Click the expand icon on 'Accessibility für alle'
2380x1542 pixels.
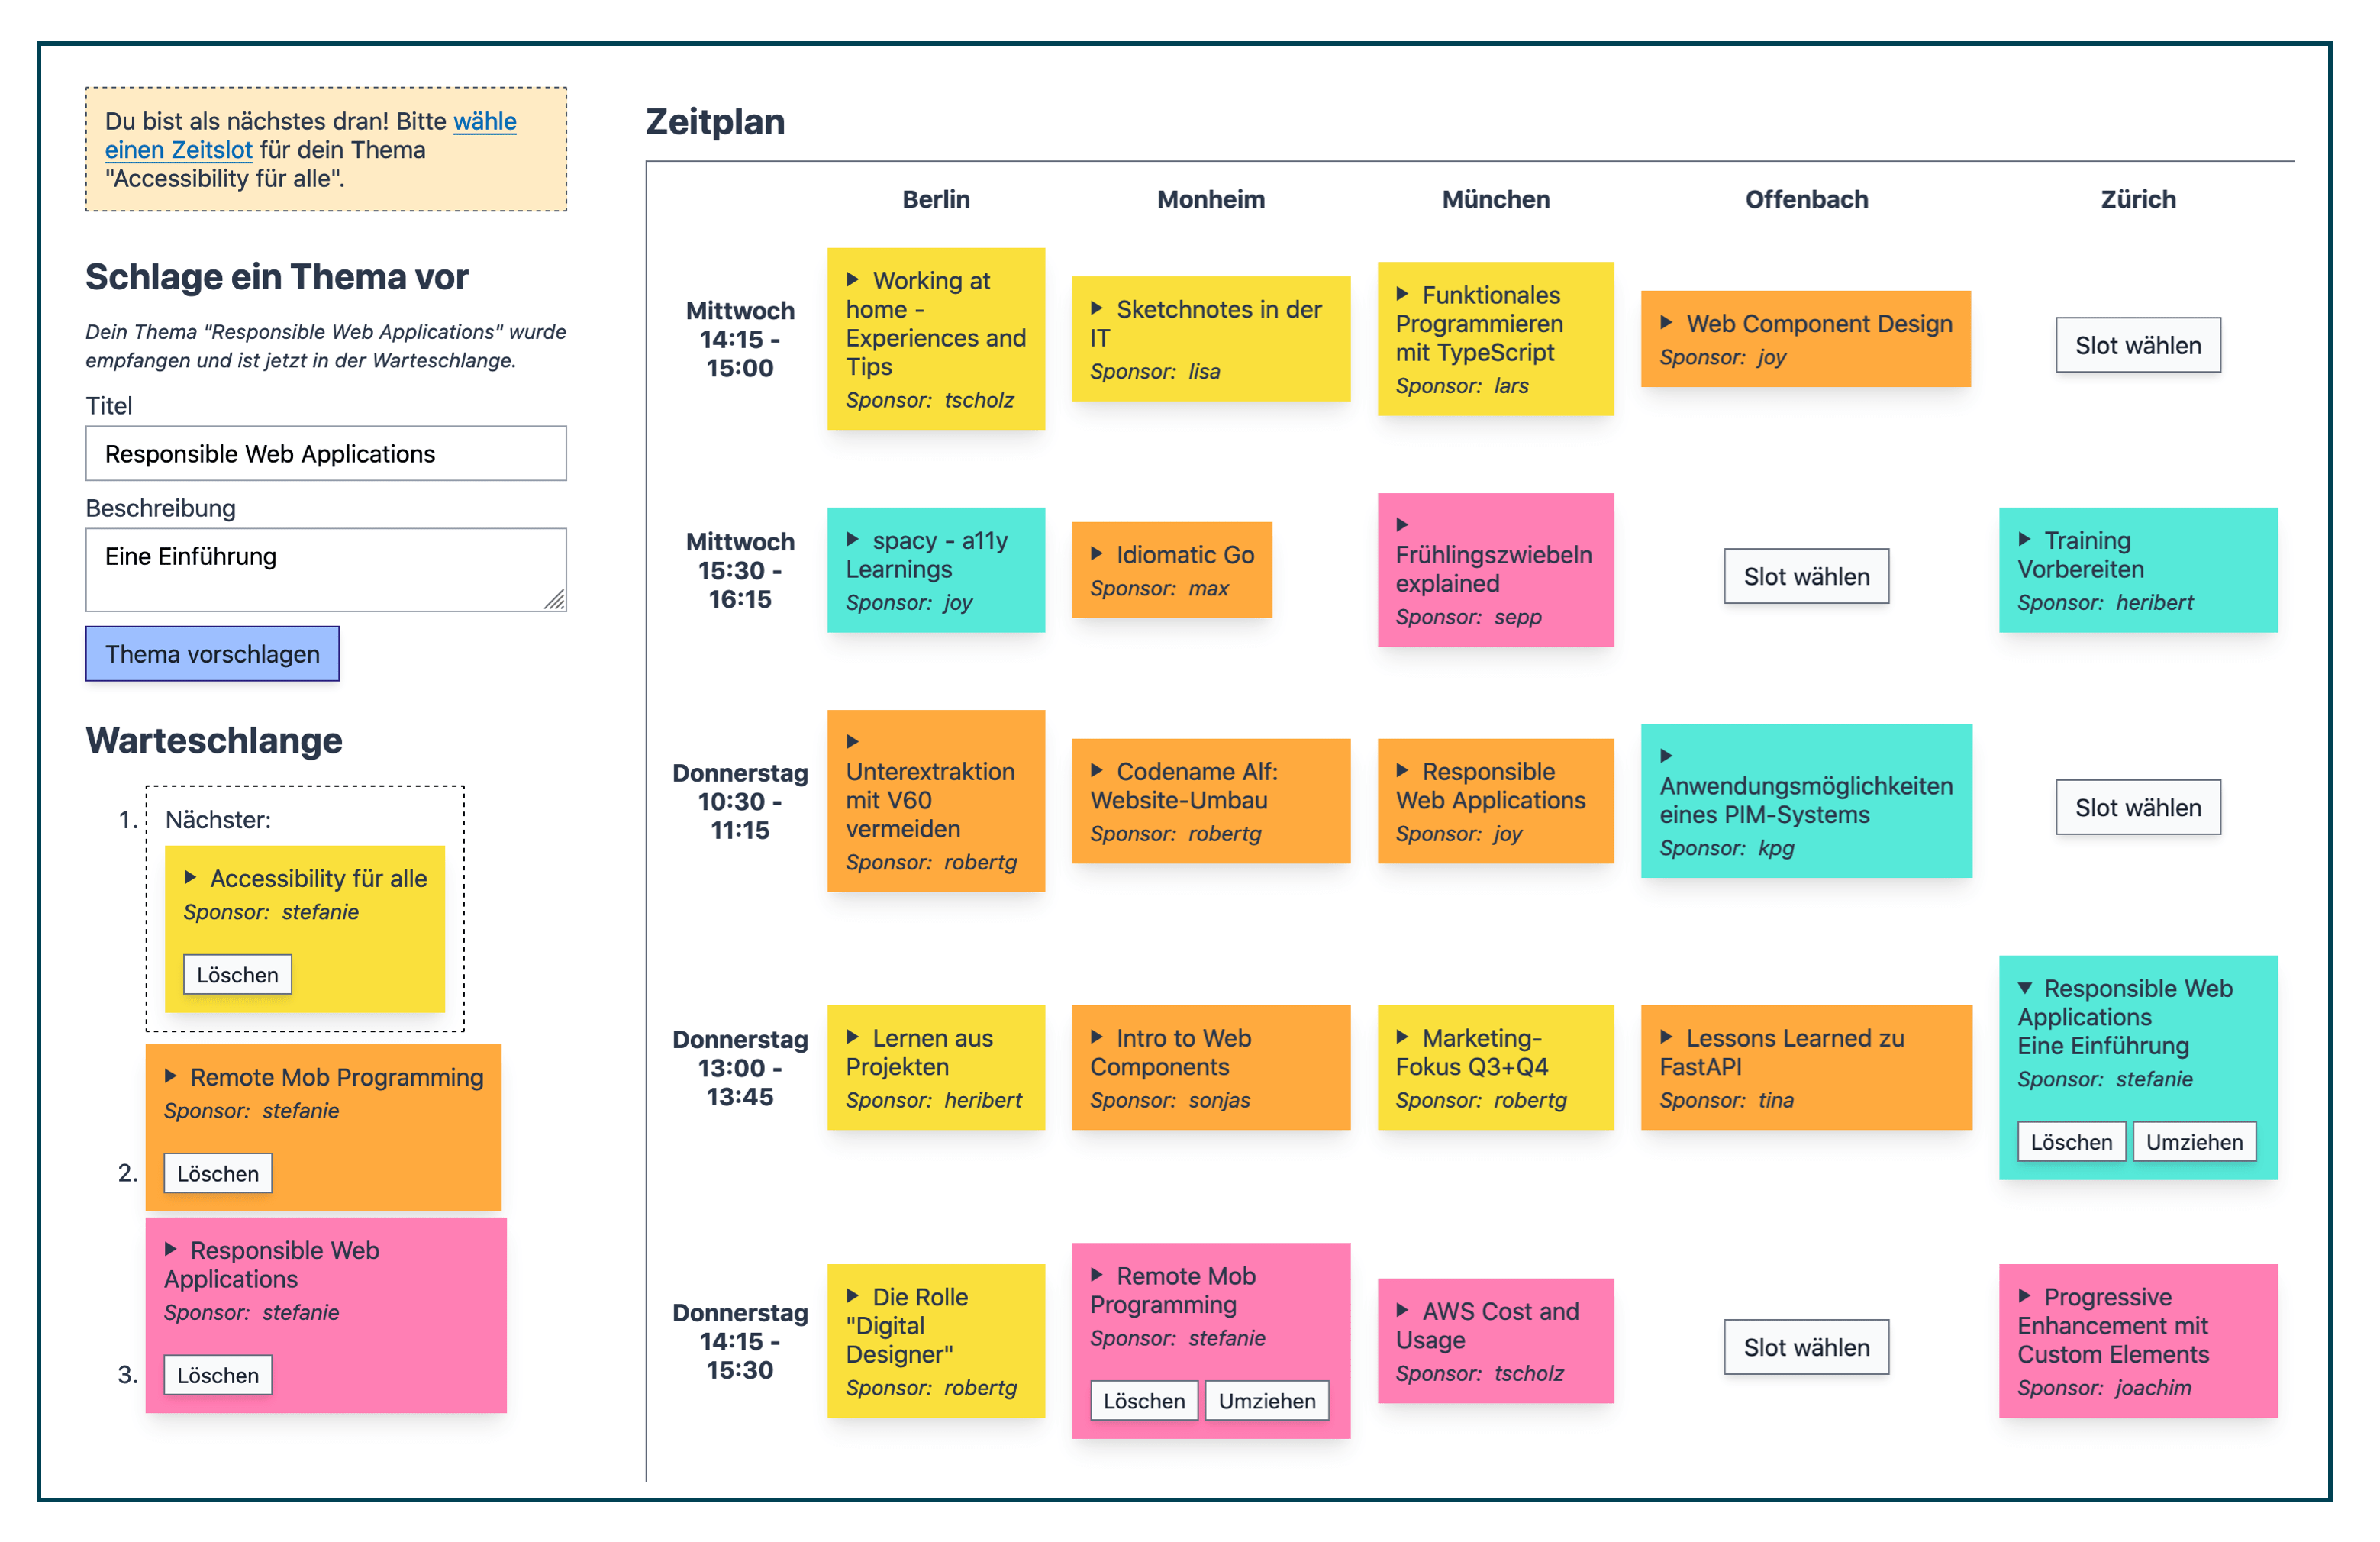point(189,881)
